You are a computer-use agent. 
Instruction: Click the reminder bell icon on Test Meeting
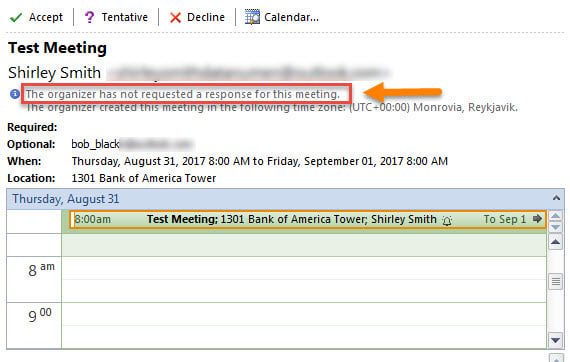[447, 220]
